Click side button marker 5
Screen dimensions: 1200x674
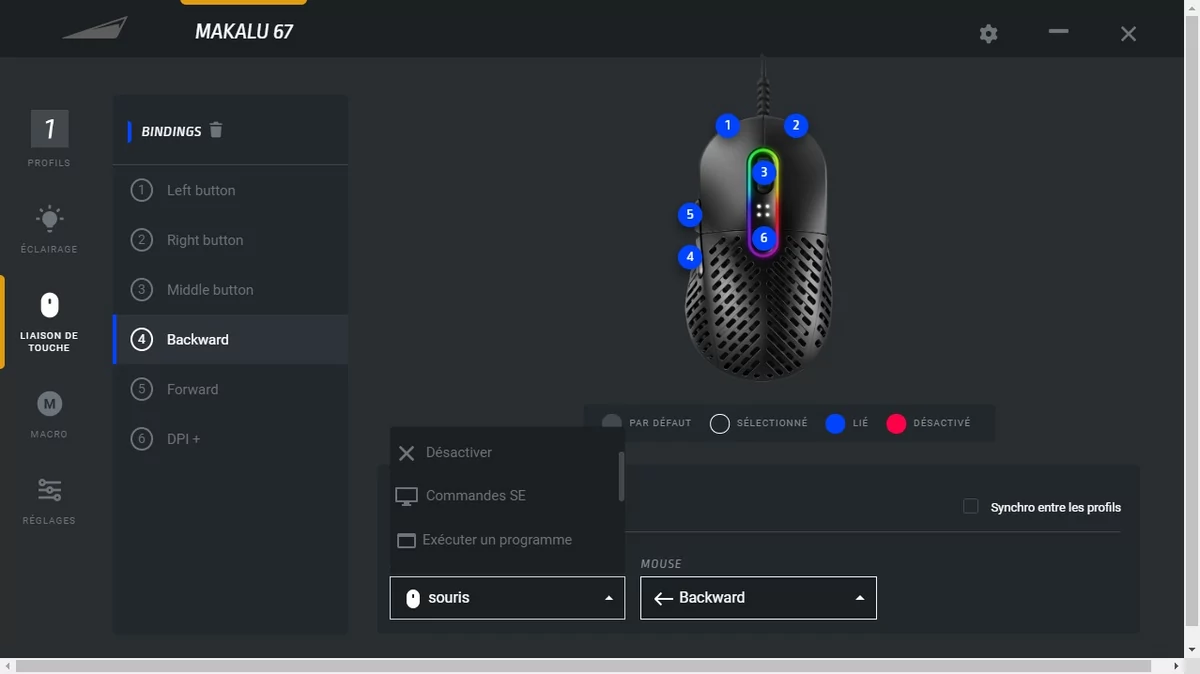point(689,214)
